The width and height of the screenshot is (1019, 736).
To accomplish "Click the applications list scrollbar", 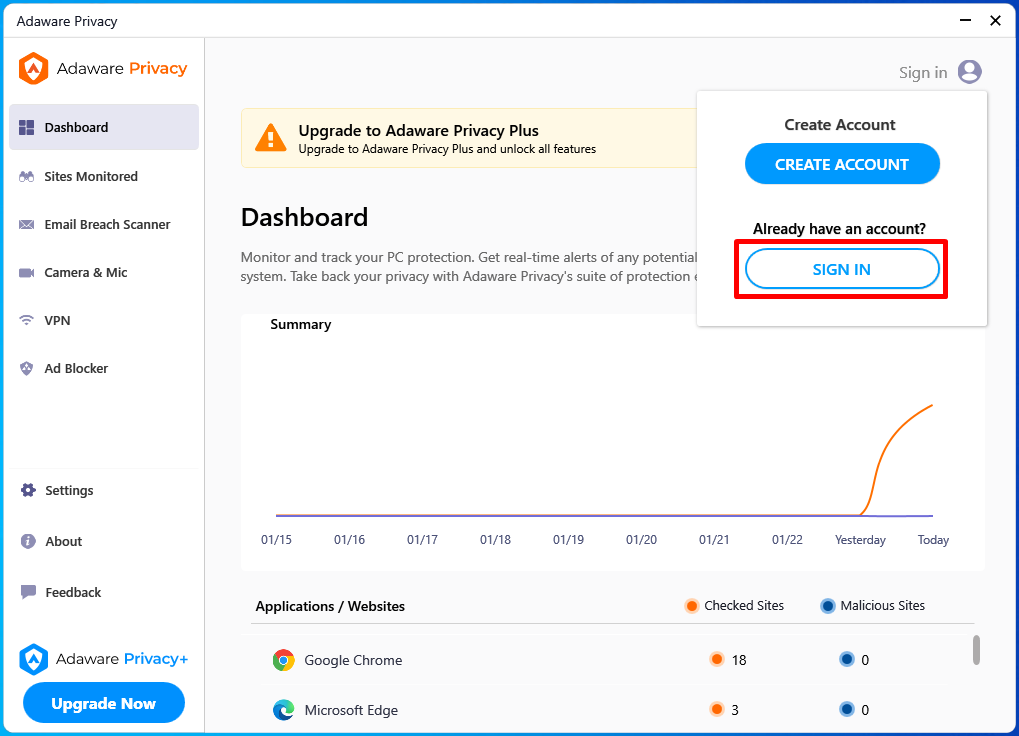I will pyautogui.click(x=976, y=650).
